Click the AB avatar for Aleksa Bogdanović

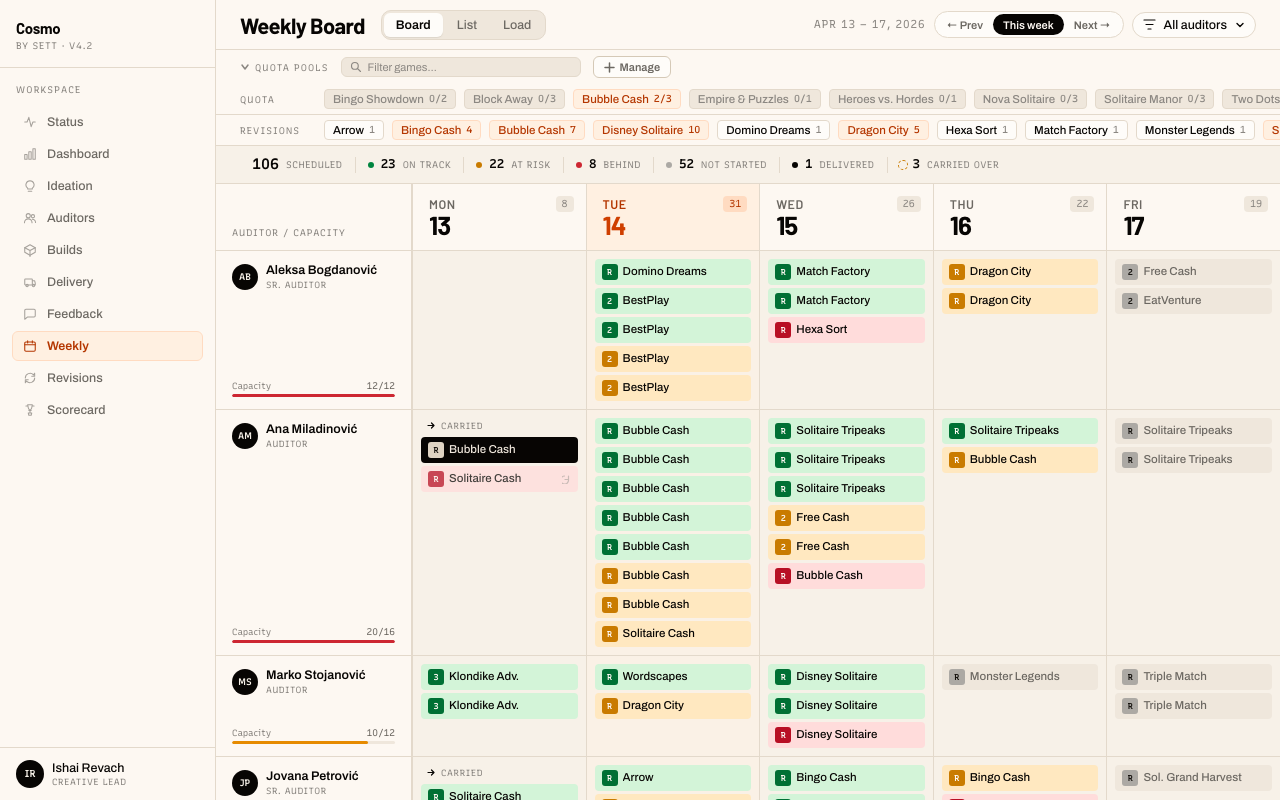coord(245,277)
